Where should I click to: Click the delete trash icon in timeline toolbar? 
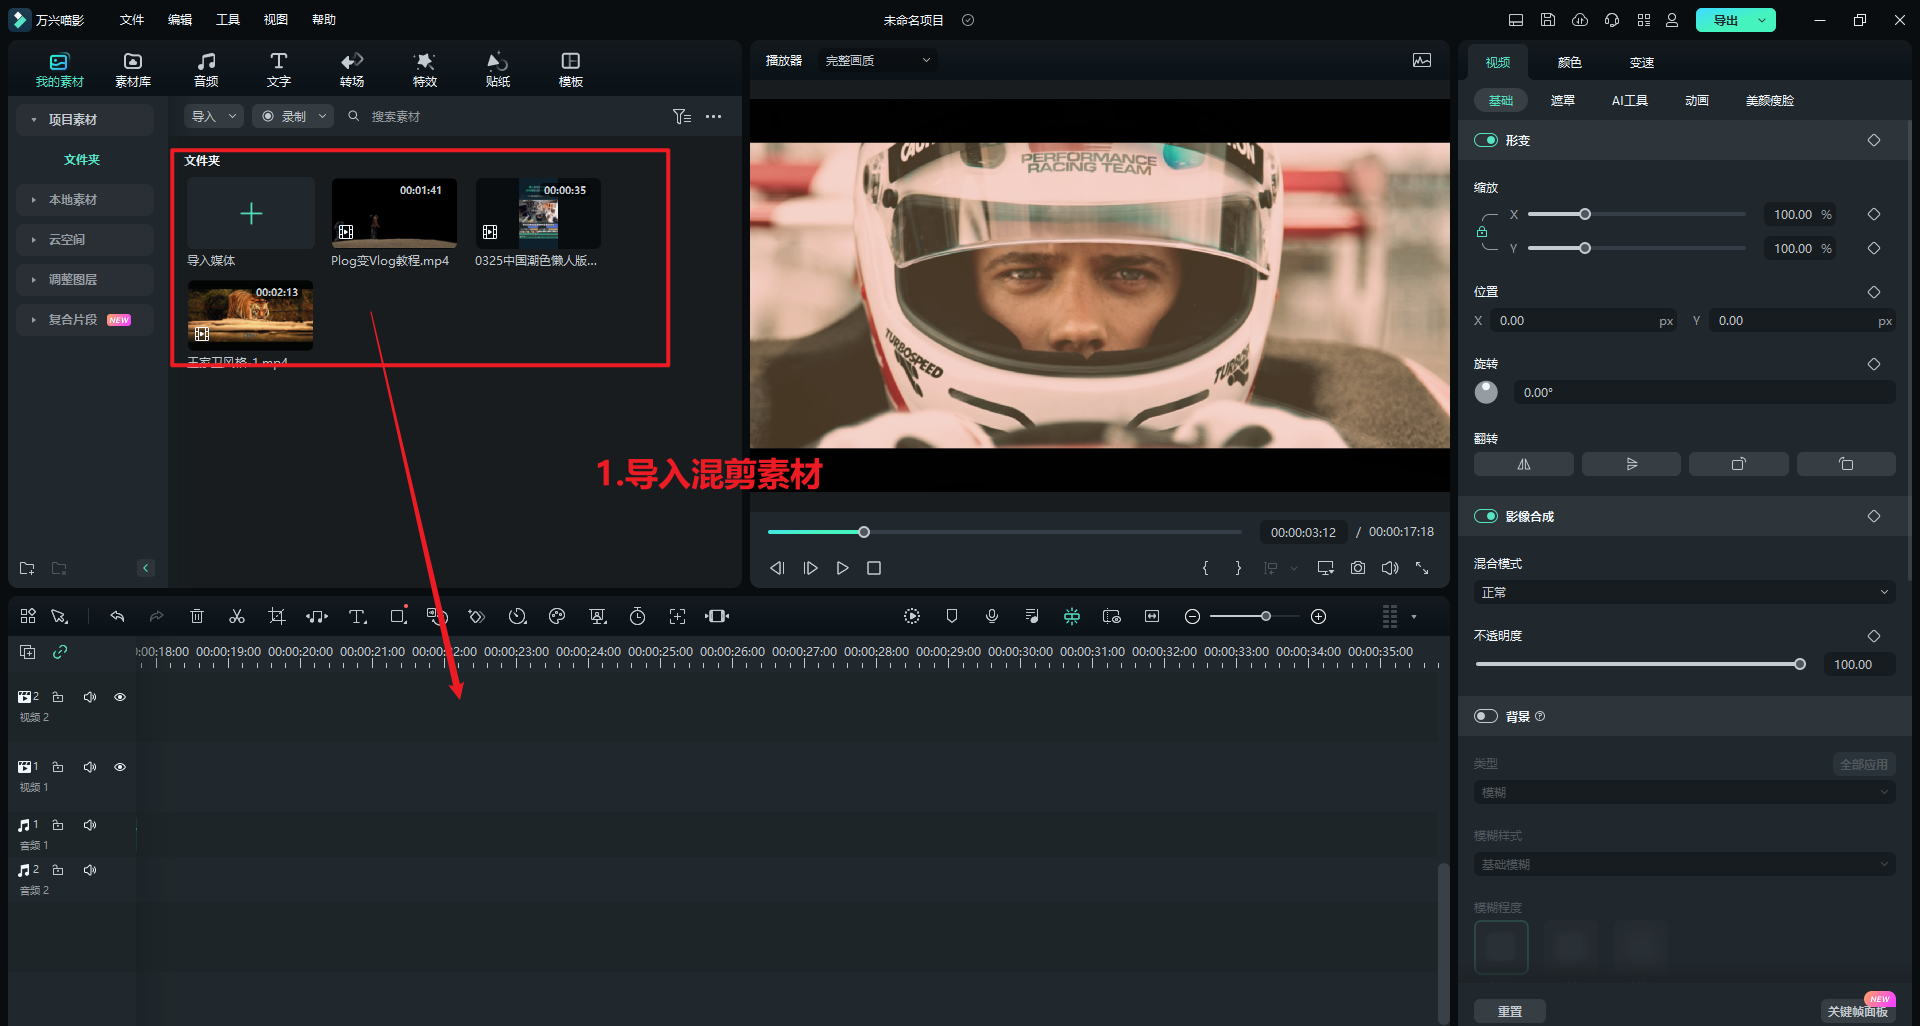197,617
